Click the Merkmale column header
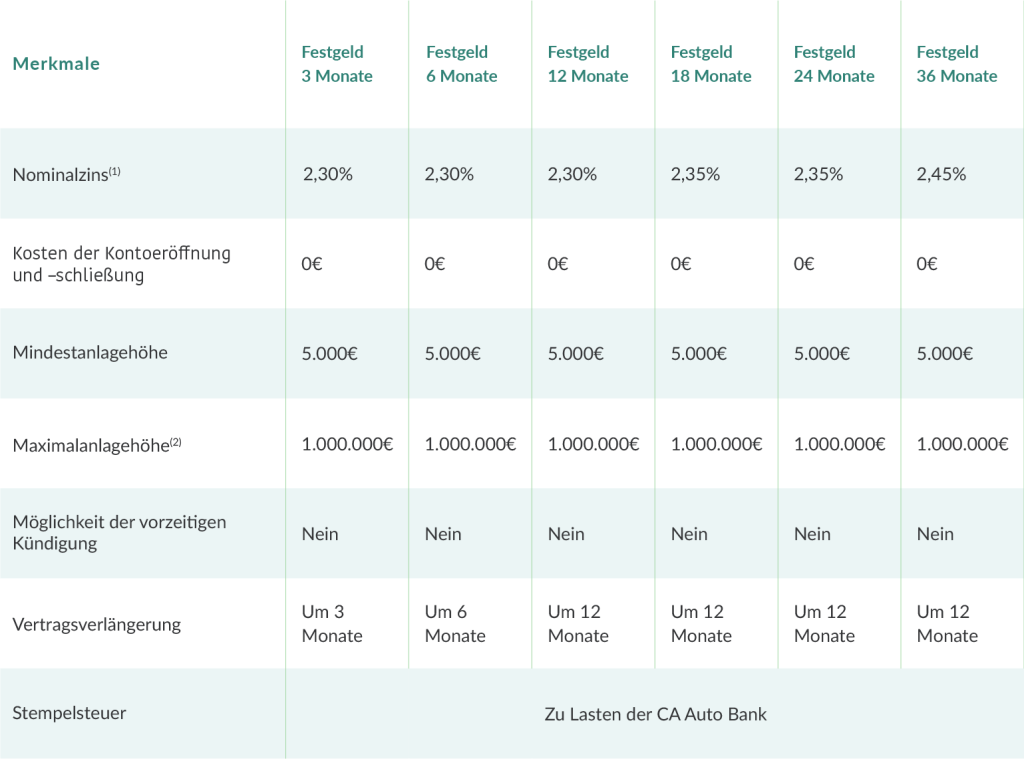This screenshot has width=1024, height=759. coord(56,64)
